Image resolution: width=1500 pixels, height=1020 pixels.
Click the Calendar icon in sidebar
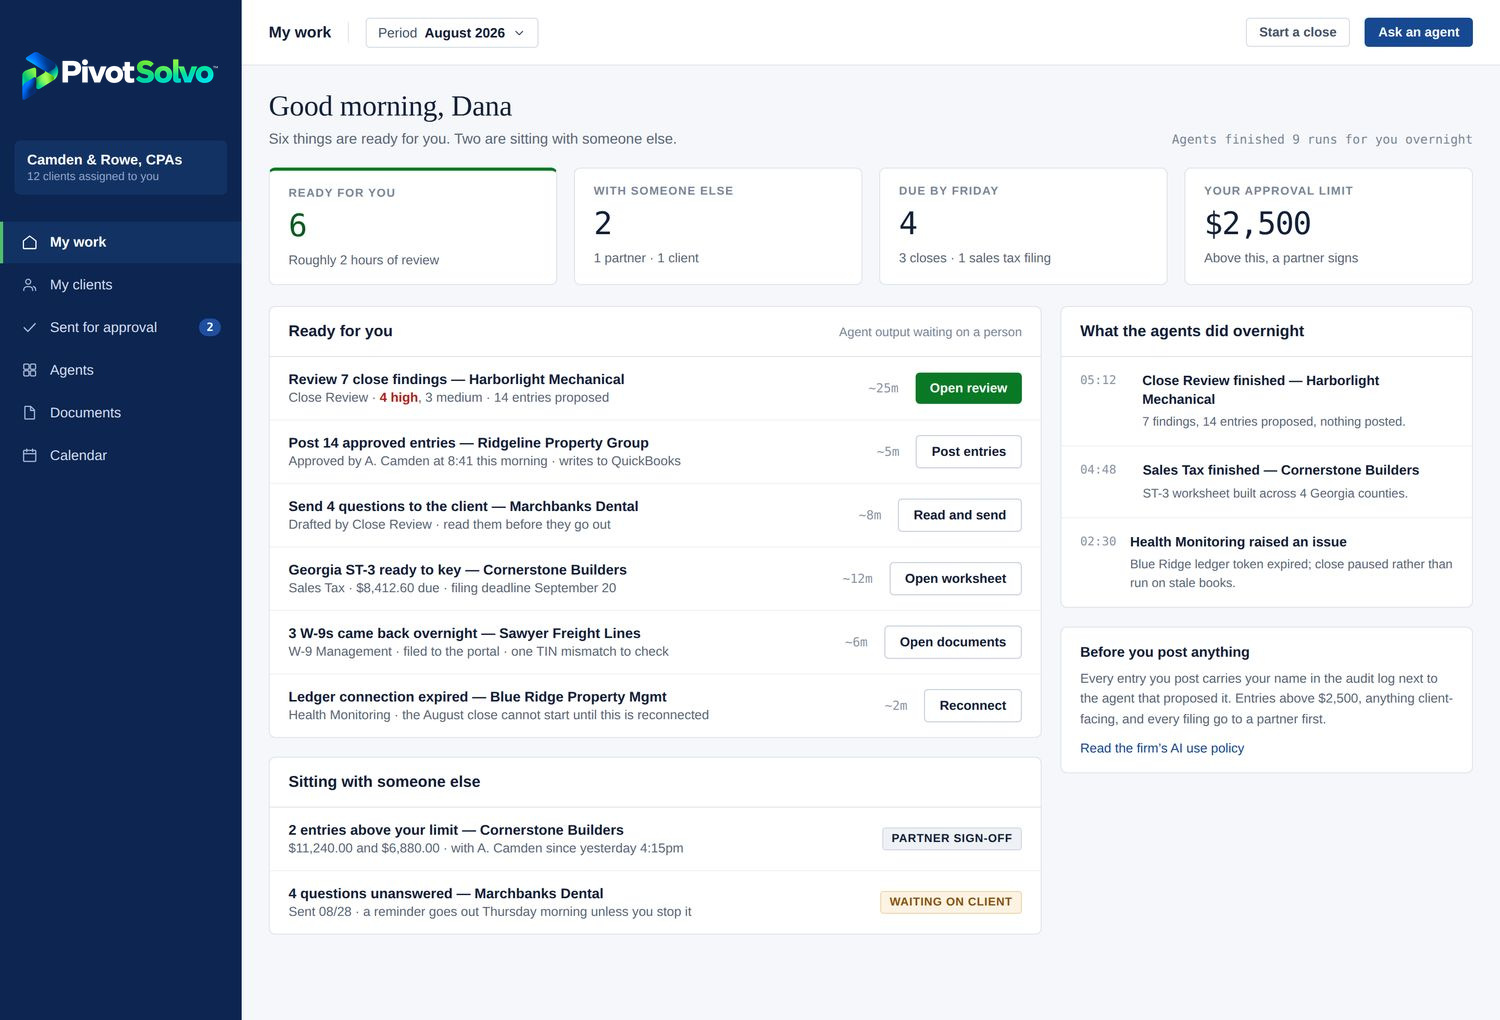(x=30, y=455)
